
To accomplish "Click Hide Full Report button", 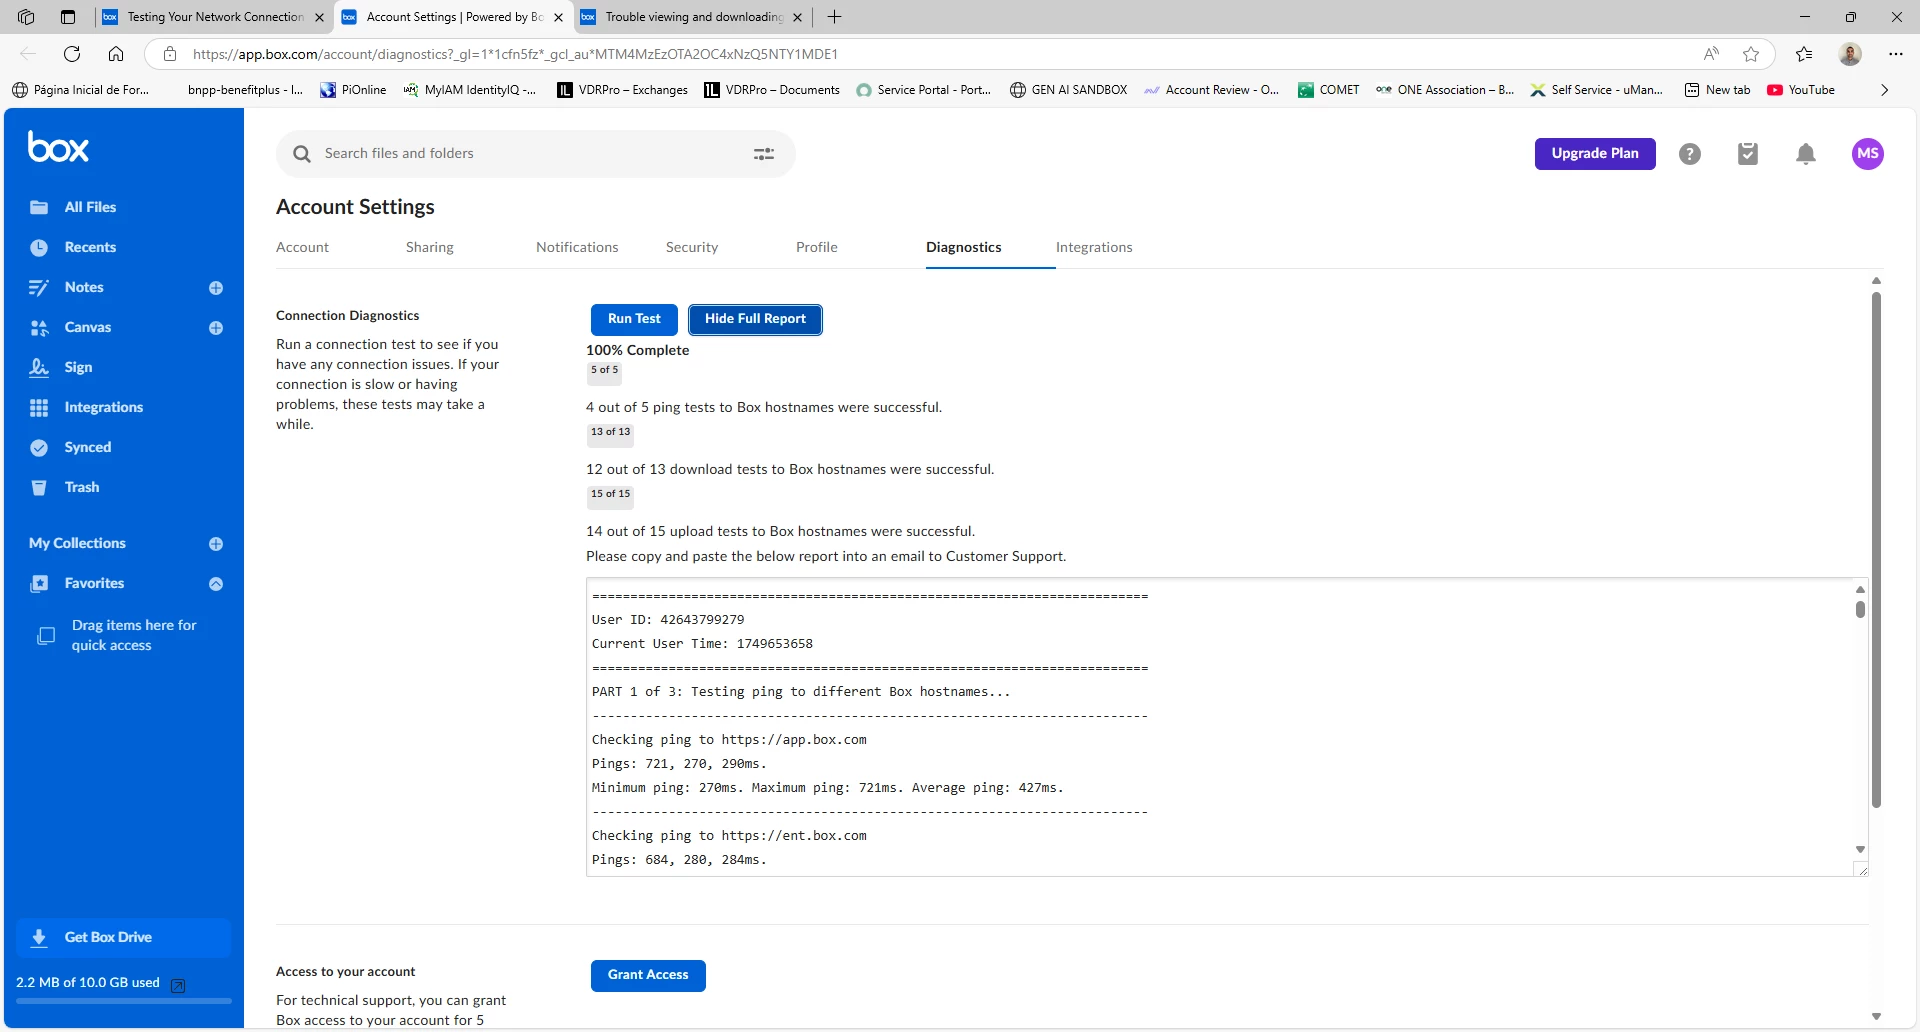I will (x=755, y=319).
